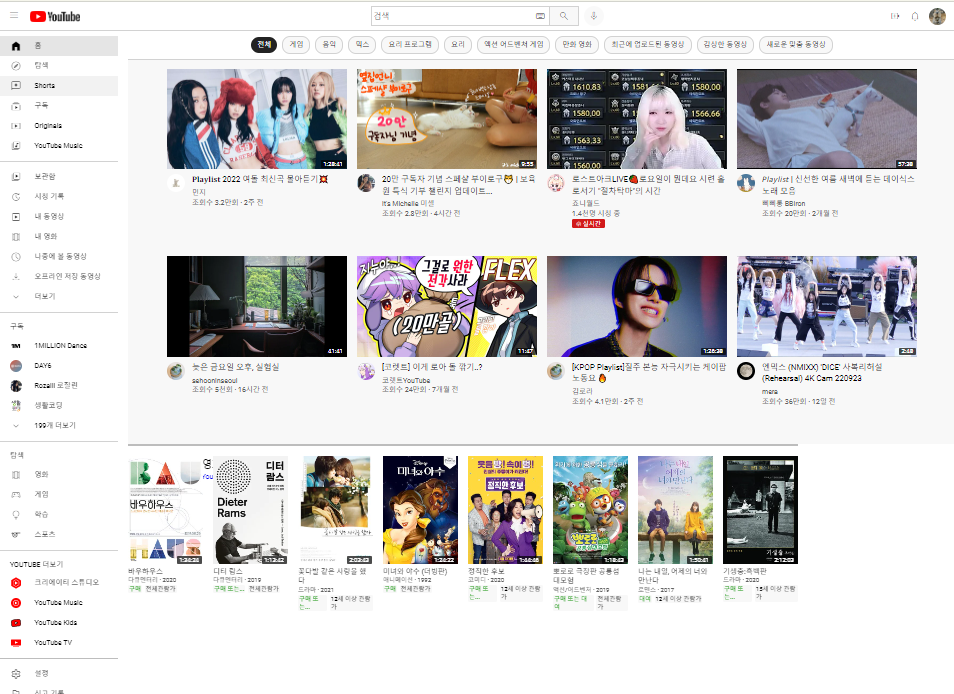This screenshot has height=694, width=954.
Task: Open the dark study room video thumbnail
Action: 257,306
